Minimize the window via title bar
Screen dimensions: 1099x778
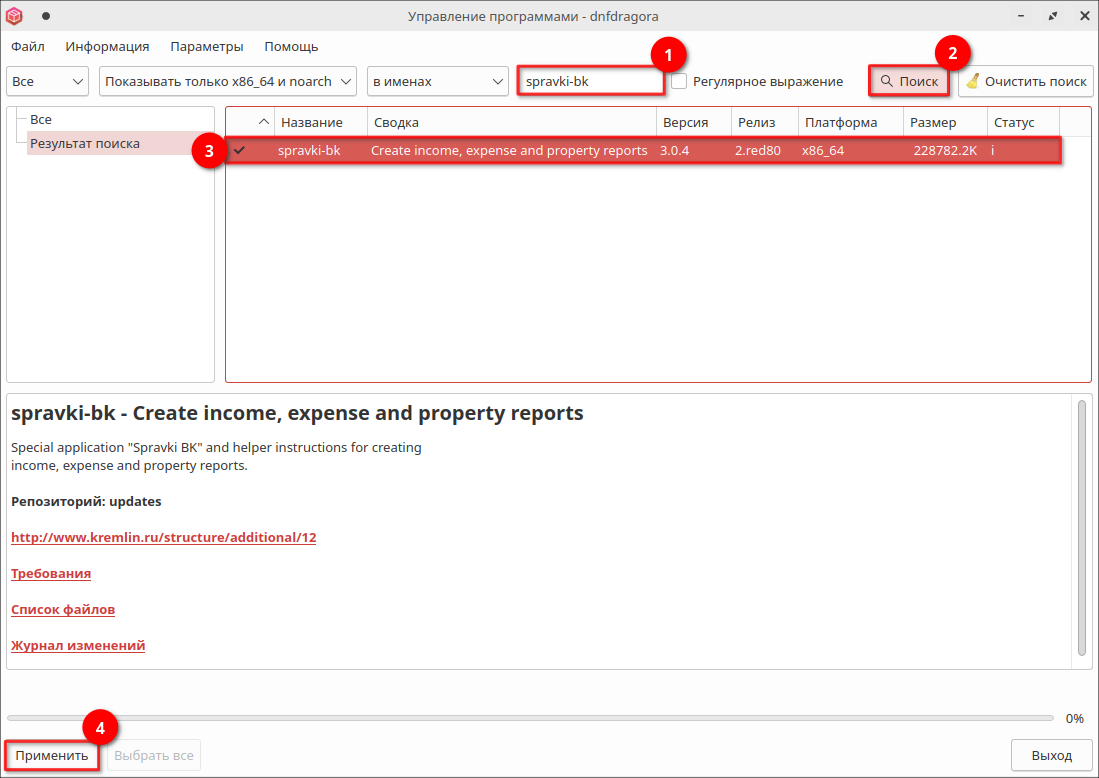pos(1022,16)
